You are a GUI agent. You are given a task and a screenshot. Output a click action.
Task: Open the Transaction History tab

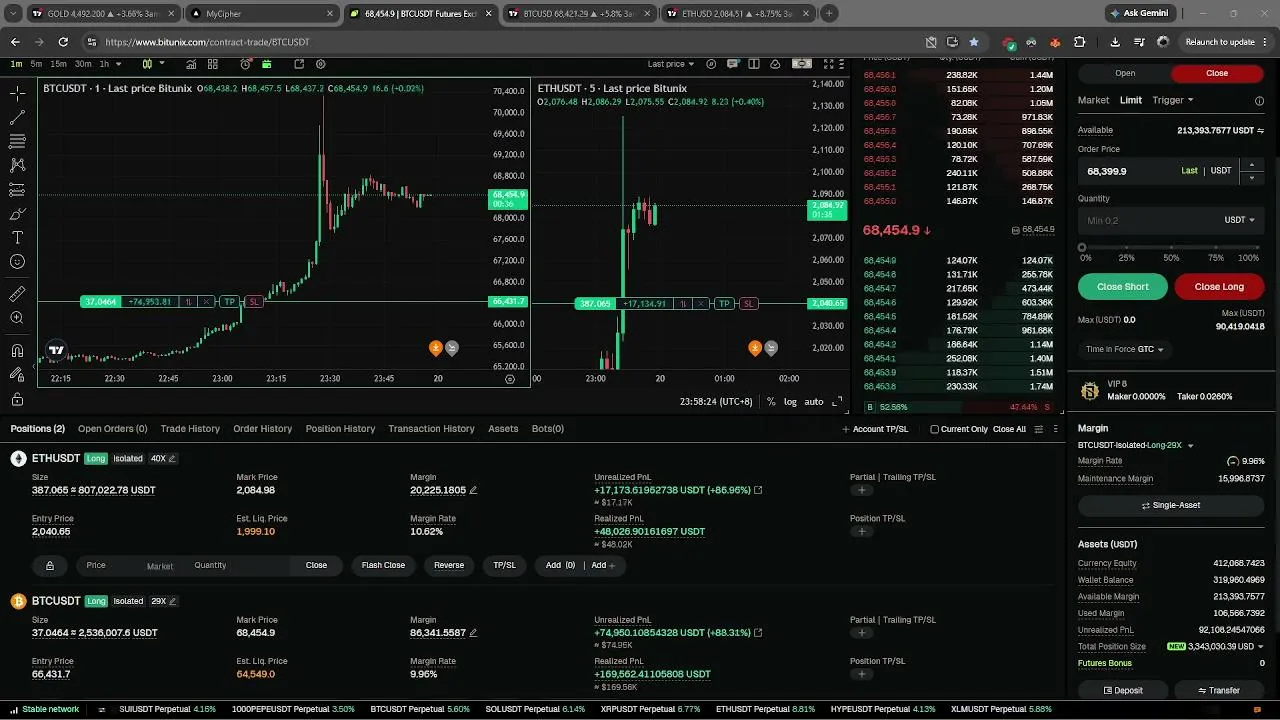coord(431,429)
